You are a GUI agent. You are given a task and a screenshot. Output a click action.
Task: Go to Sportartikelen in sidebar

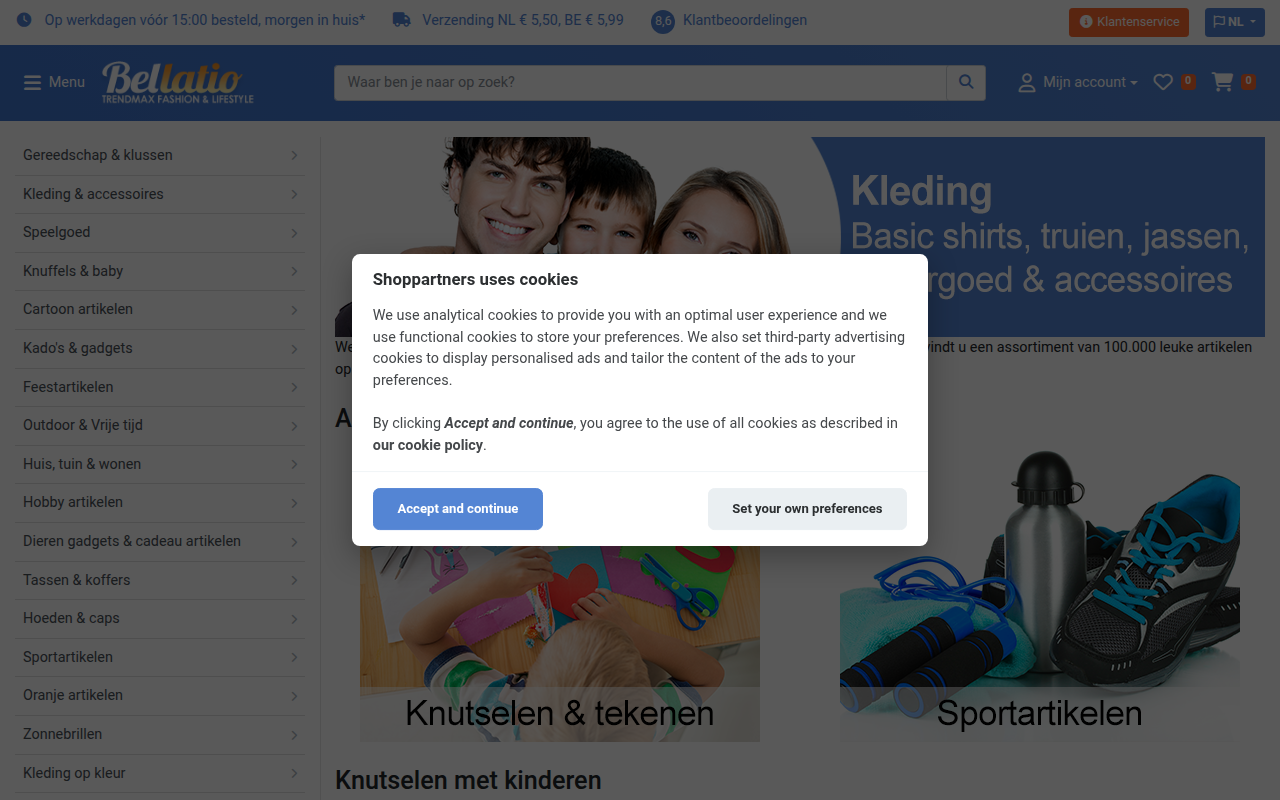pyautogui.click(x=160, y=657)
